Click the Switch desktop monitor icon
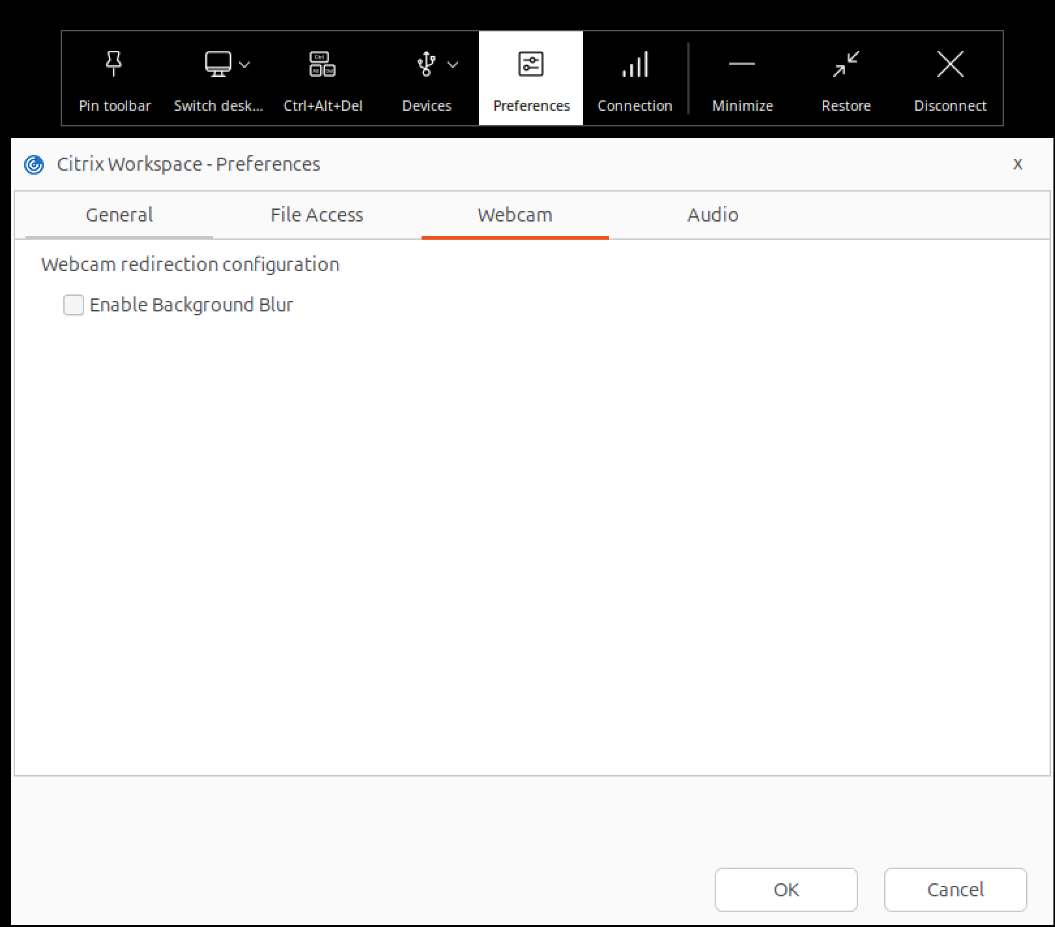 [217, 65]
